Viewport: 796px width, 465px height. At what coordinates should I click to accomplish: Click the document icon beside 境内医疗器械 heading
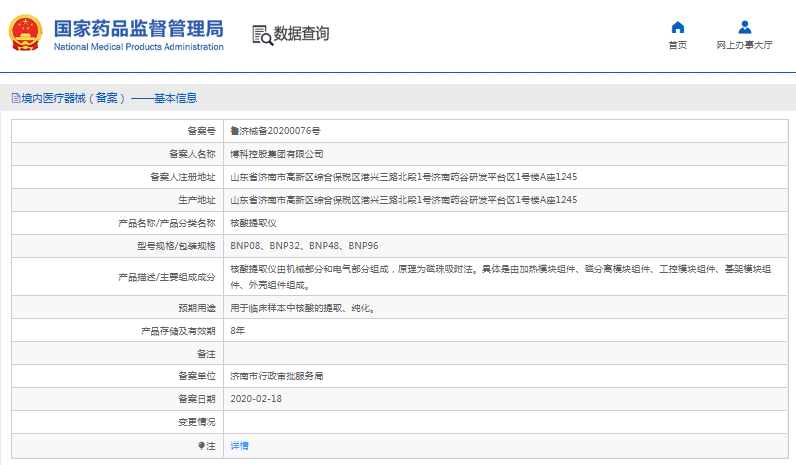pyautogui.click(x=15, y=98)
